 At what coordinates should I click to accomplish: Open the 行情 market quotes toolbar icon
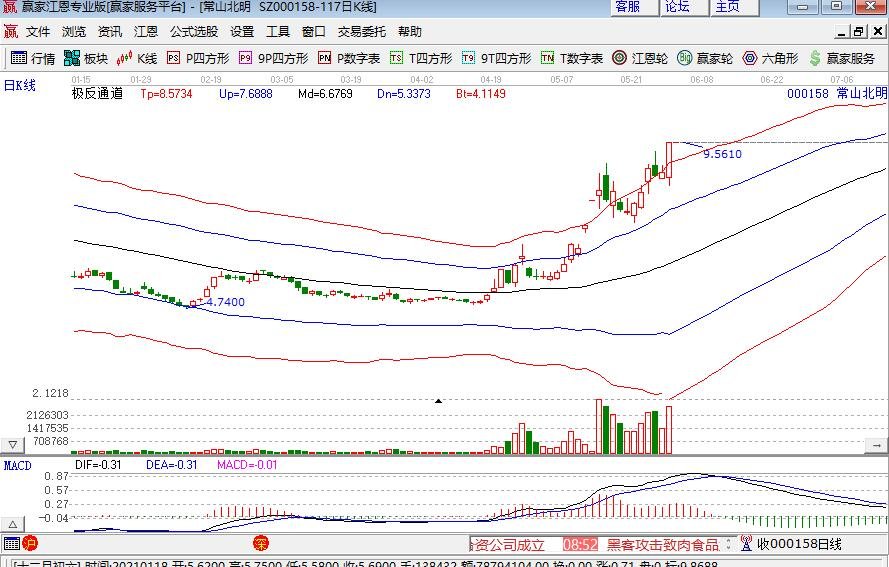(x=32, y=58)
